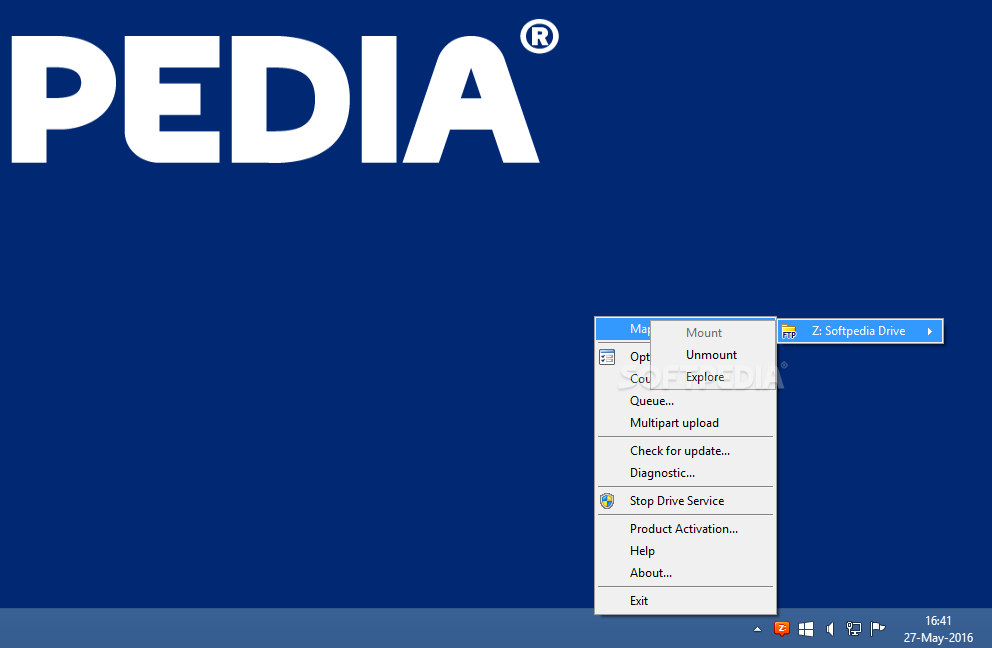The height and width of the screenshot is (648, 992).
Task: Click Check for update...
Action: pos(685,451)
